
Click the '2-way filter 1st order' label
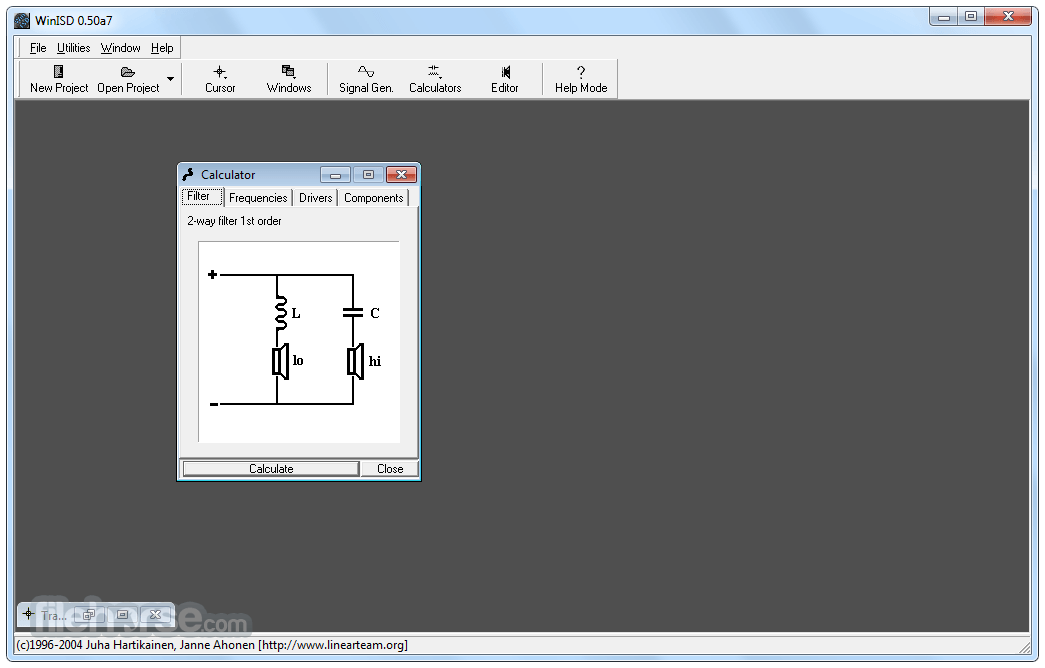[x=234, y=221]
